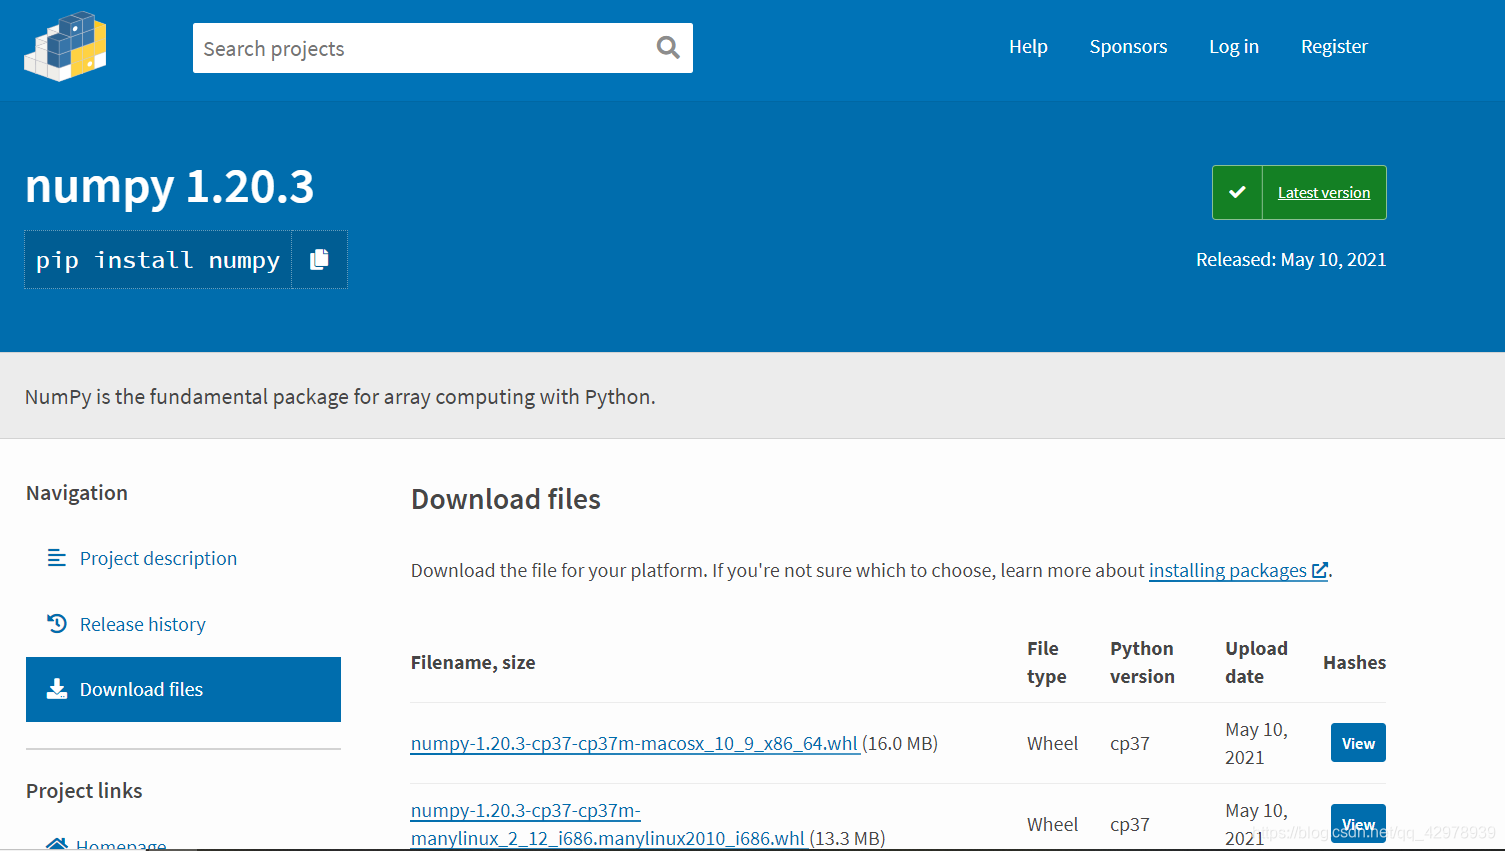1505x851 pixels.
Task: Go to Log in
Action: [x=1234, y=47]
